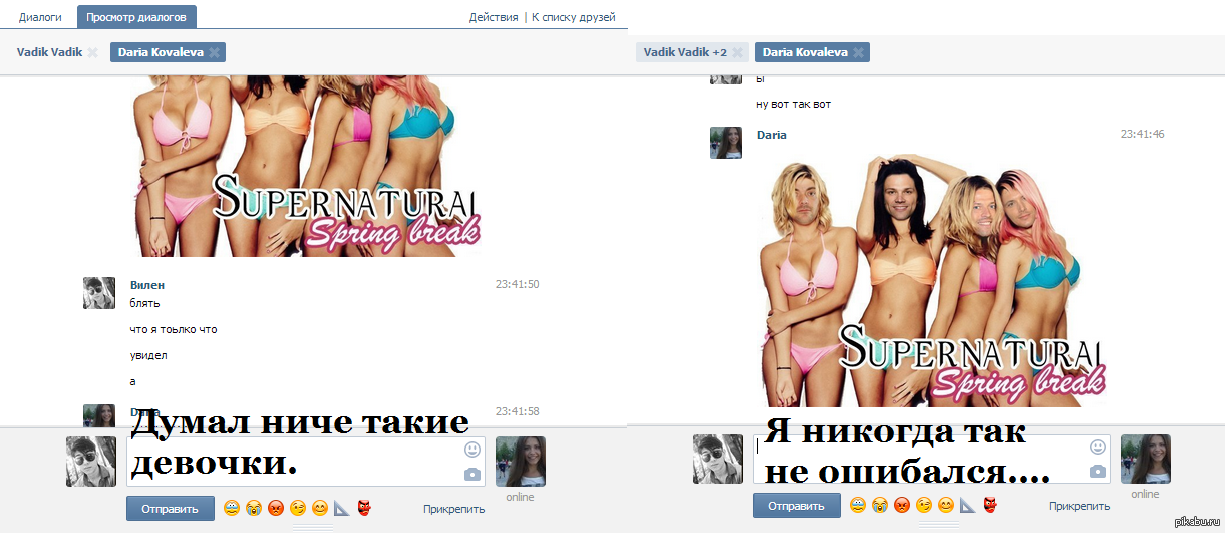
Task: Click camera photo icon in left chat input
Action: [472, 474]
